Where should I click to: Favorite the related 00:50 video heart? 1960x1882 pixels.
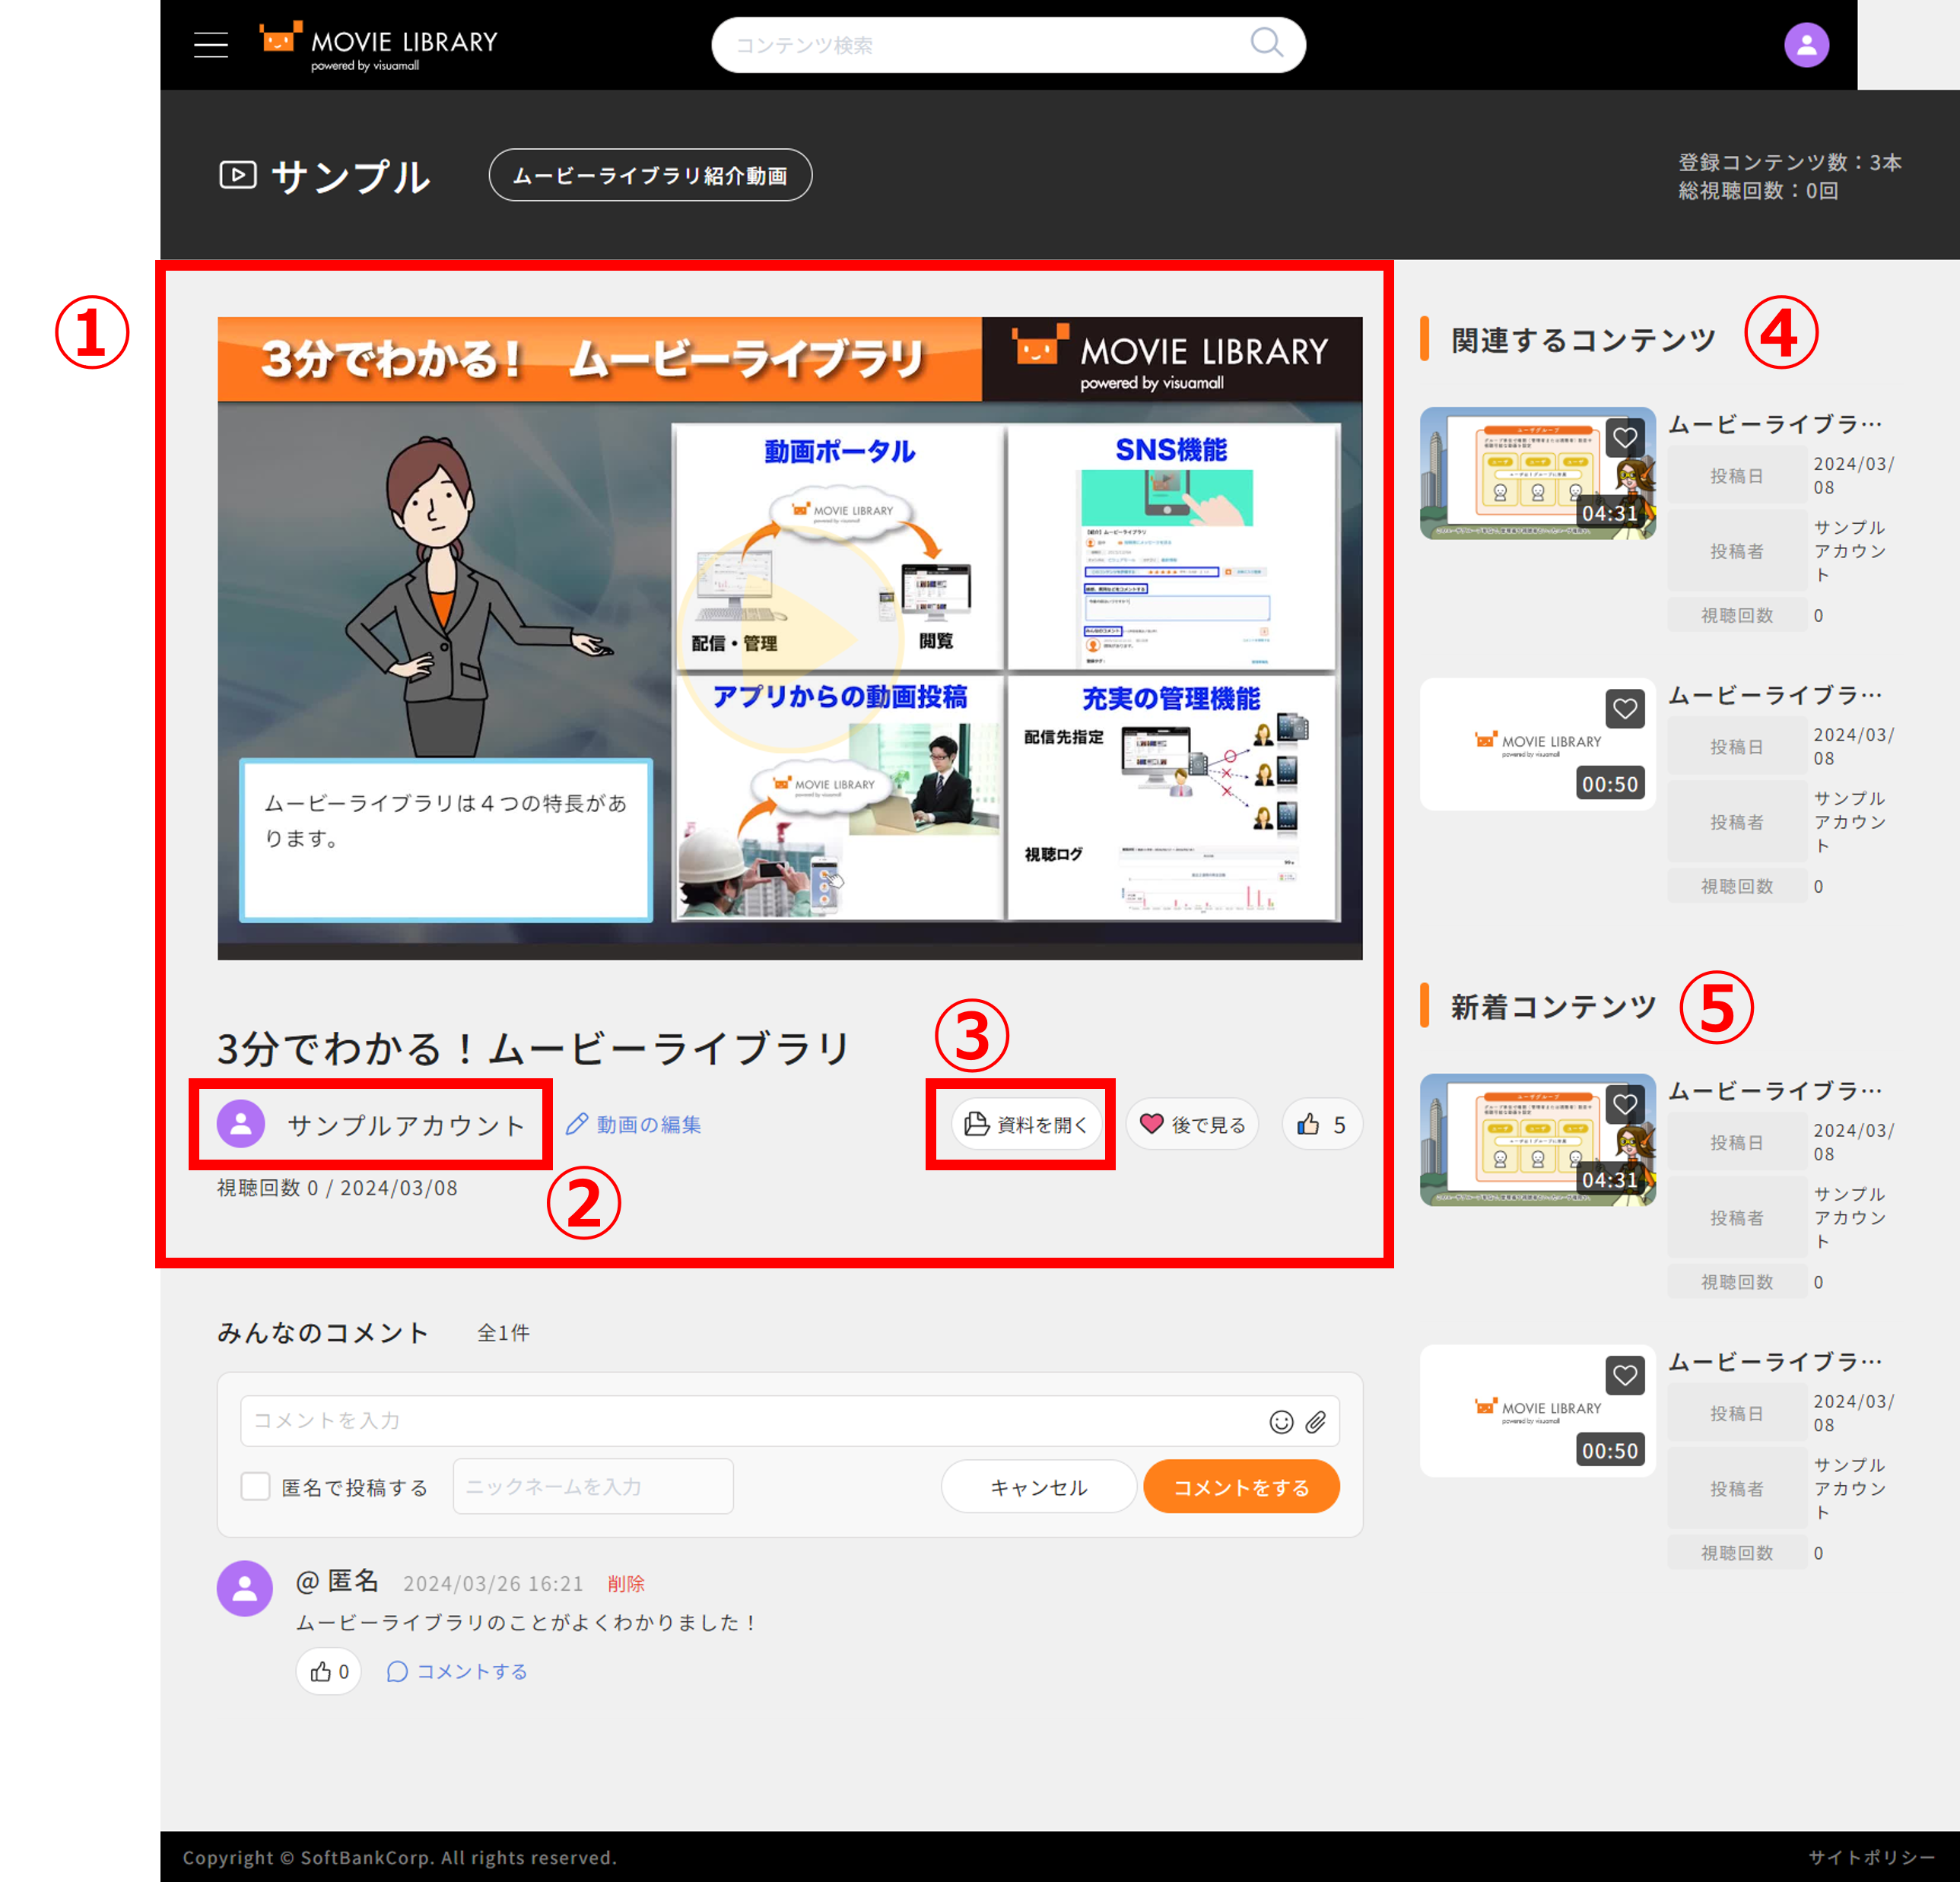coord(1625,708)
